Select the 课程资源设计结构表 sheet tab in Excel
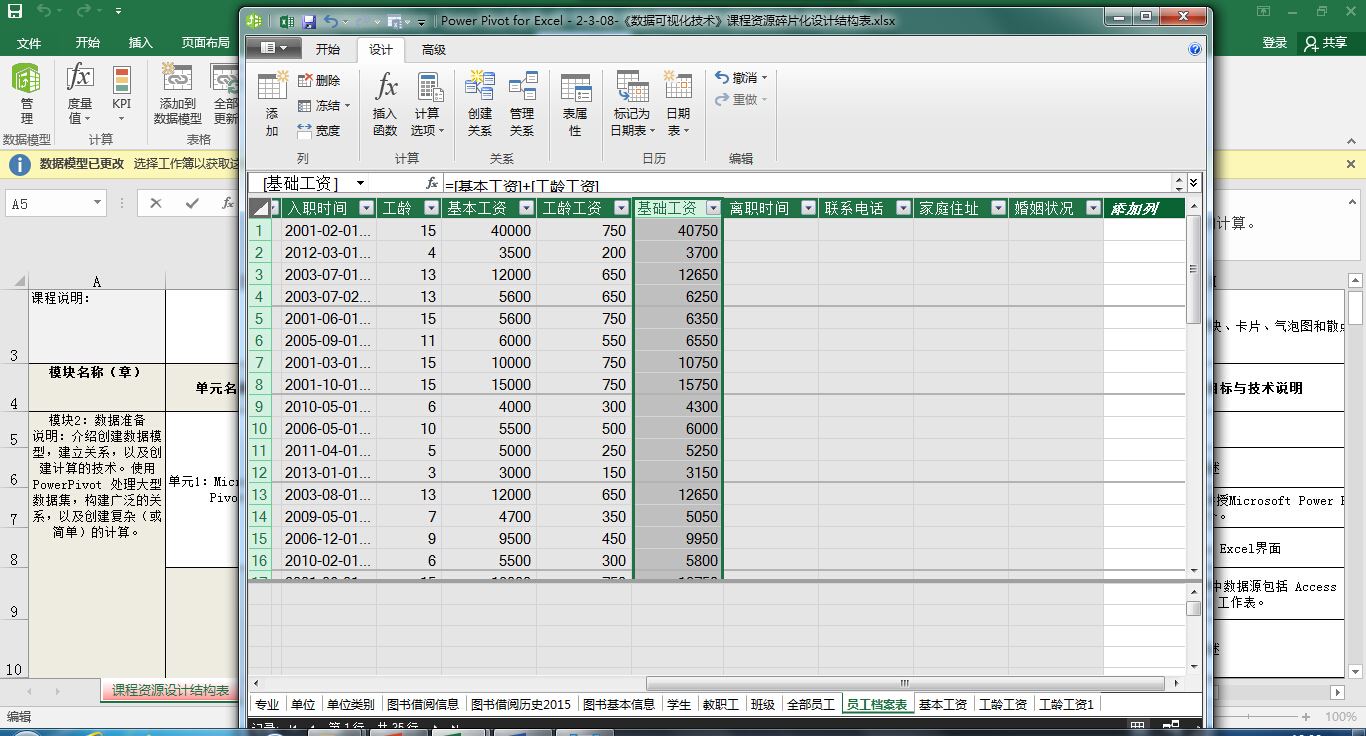This screenshot has height=736, width=1366. 170,690
